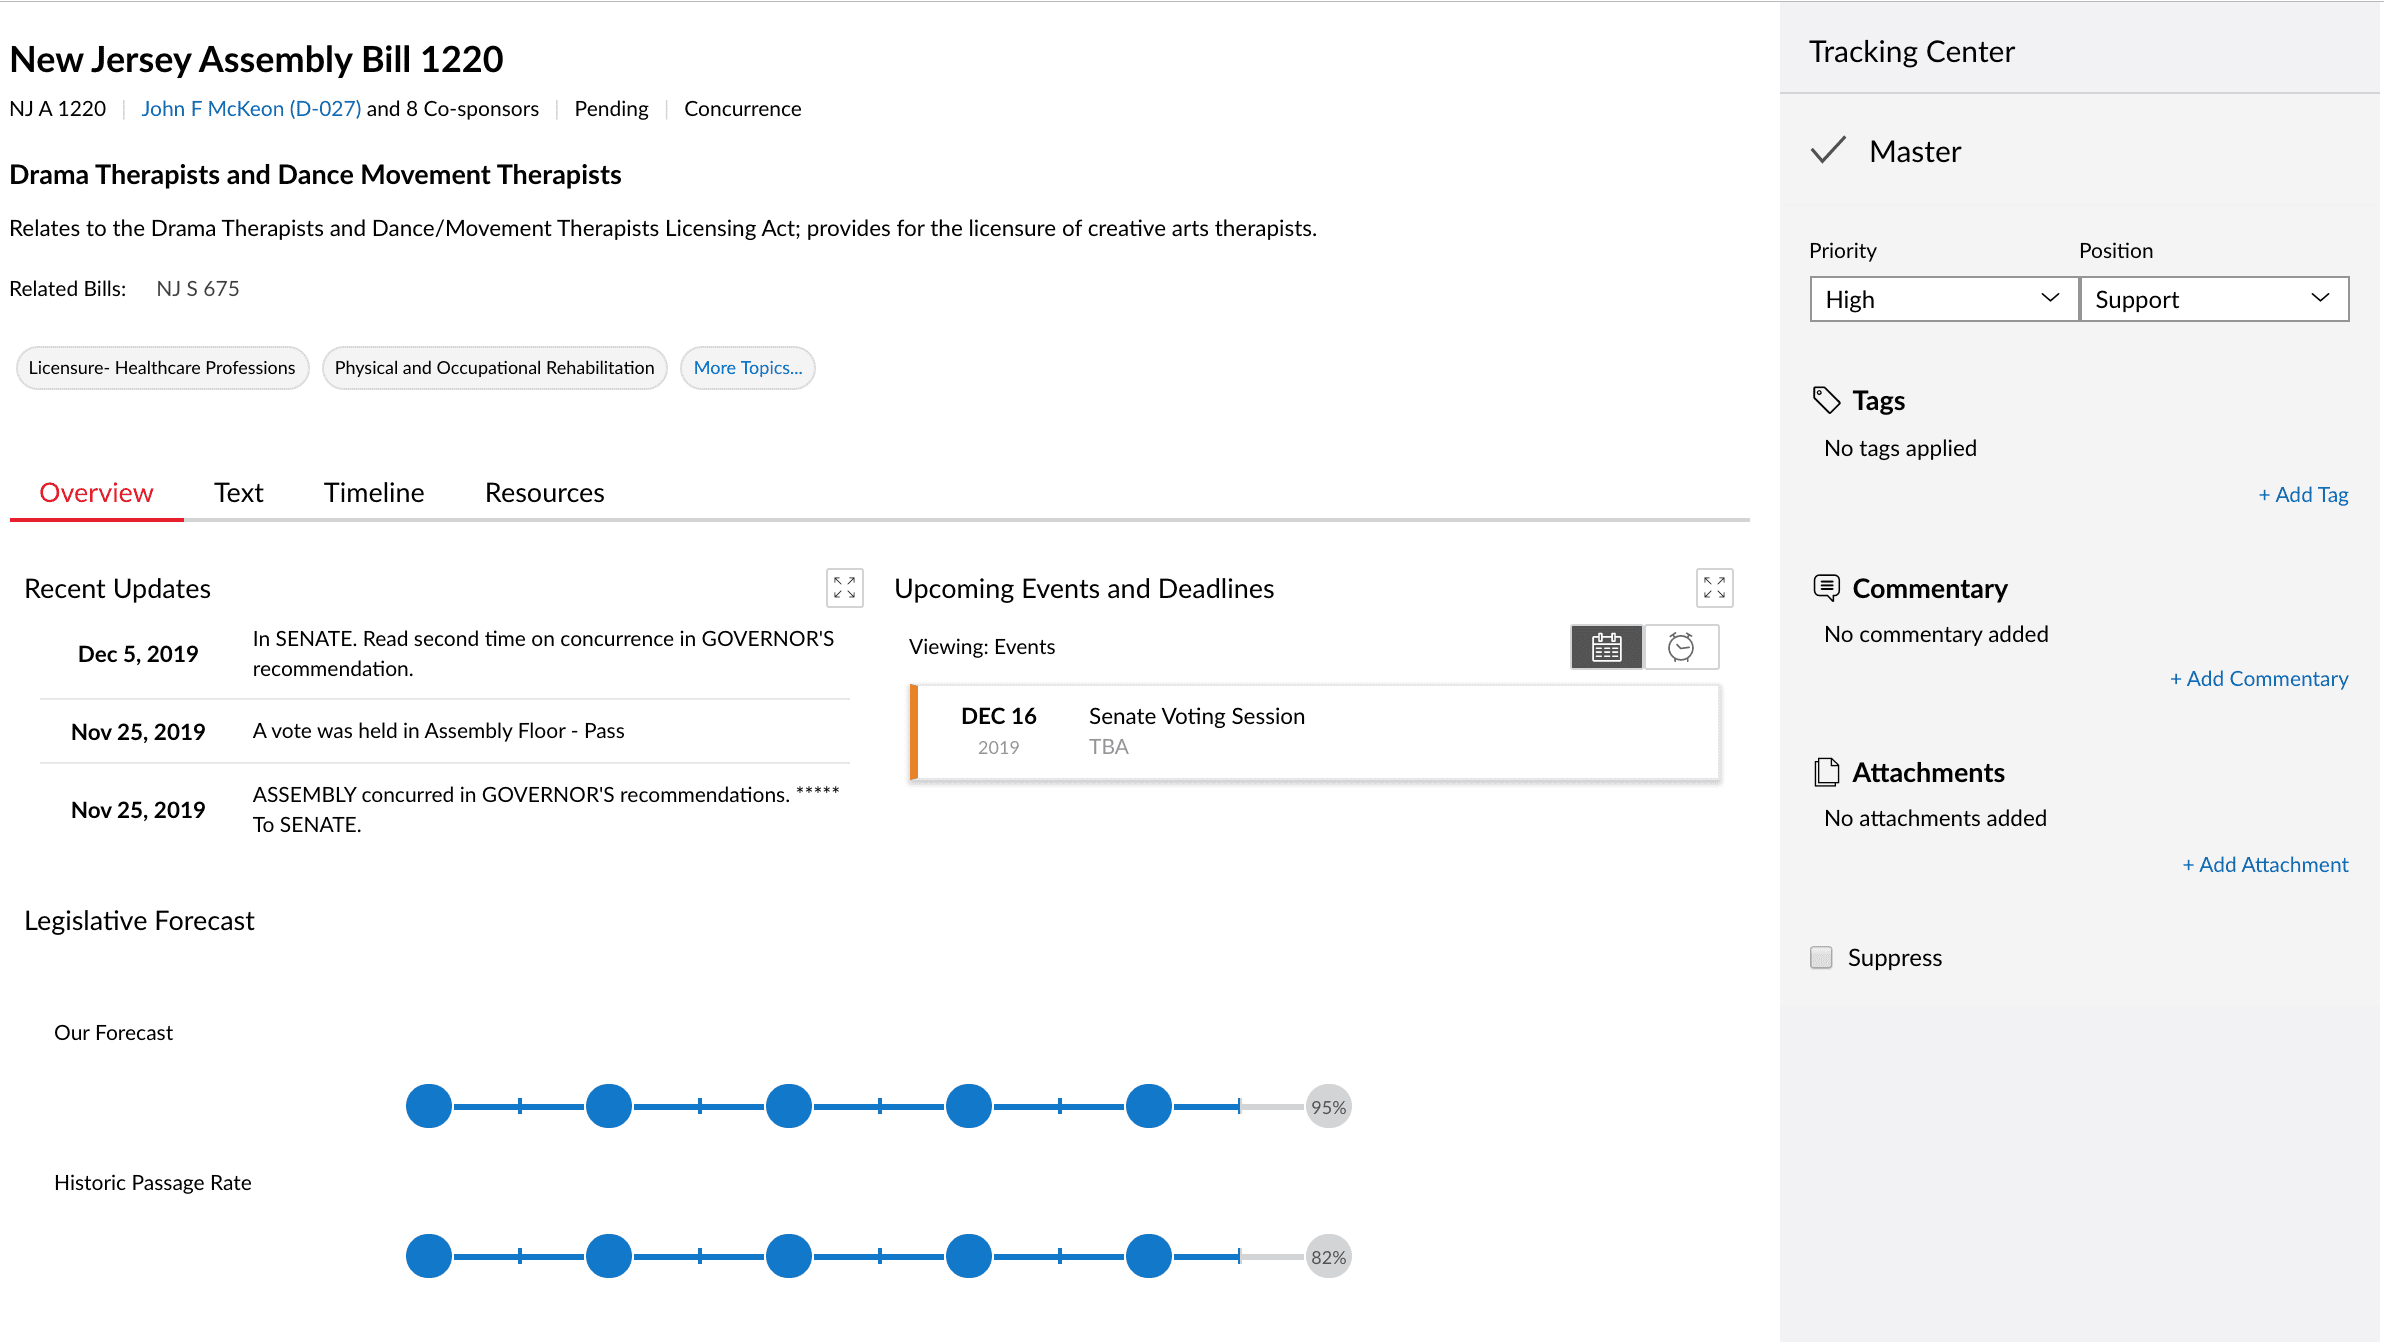Click Add Attachment link
Viewport: 2384px width, 1342px height.
pyautogui.click(x=2264, y=865)
